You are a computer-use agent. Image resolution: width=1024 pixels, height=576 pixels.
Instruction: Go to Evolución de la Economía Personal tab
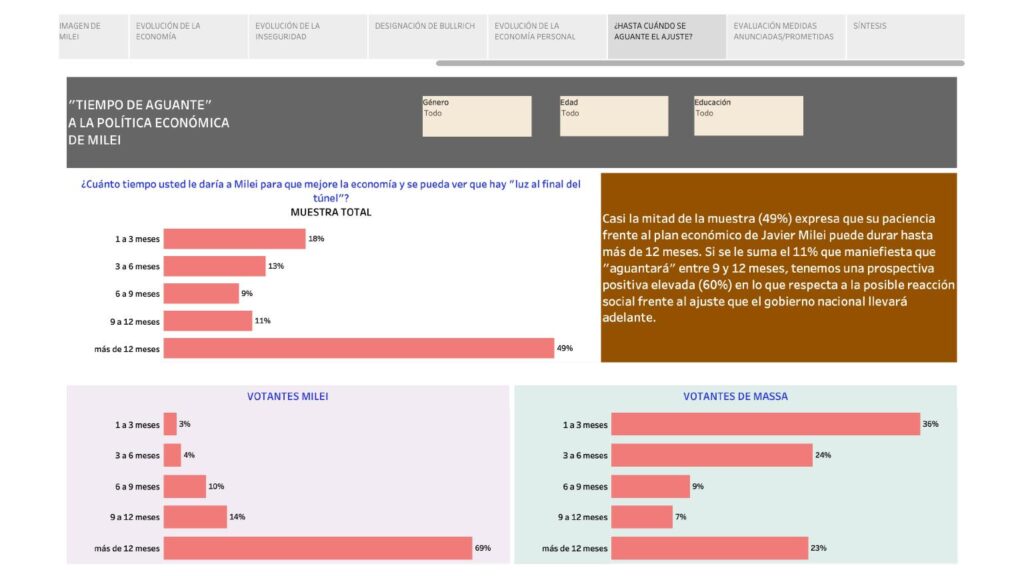[x=547, y=37]
